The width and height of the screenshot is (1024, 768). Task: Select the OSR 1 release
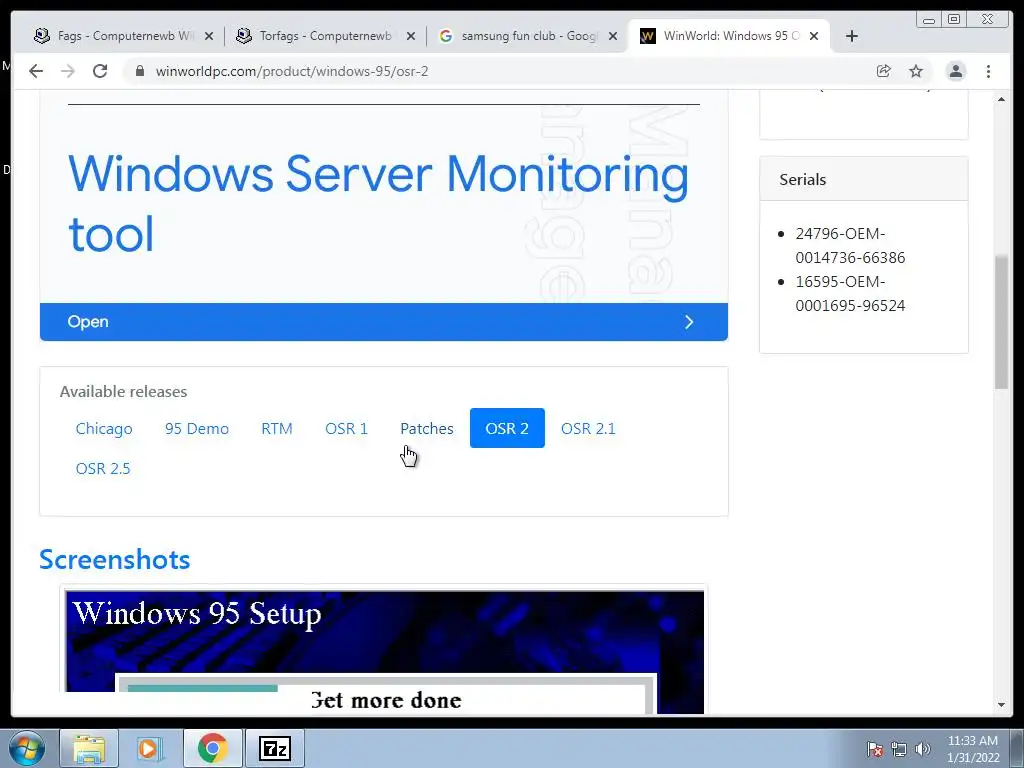(346, 428)
